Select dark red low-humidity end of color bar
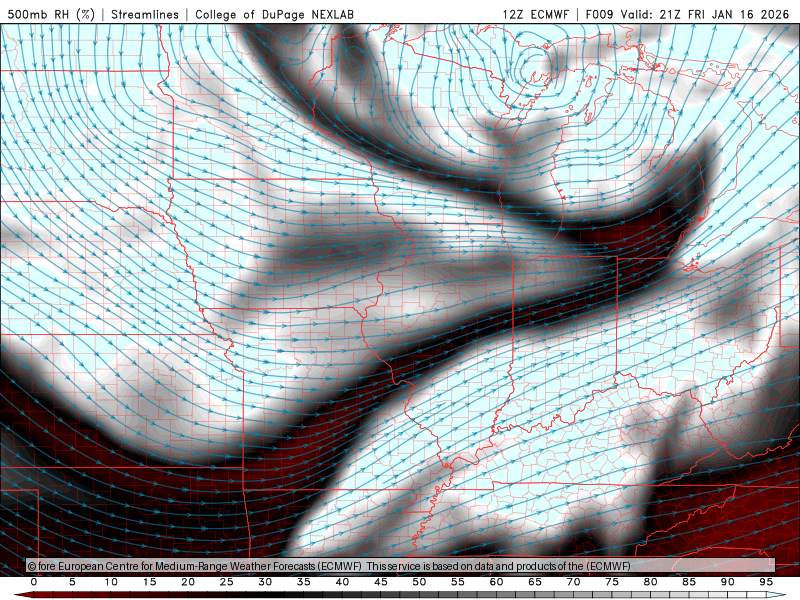 pos(26,595)
